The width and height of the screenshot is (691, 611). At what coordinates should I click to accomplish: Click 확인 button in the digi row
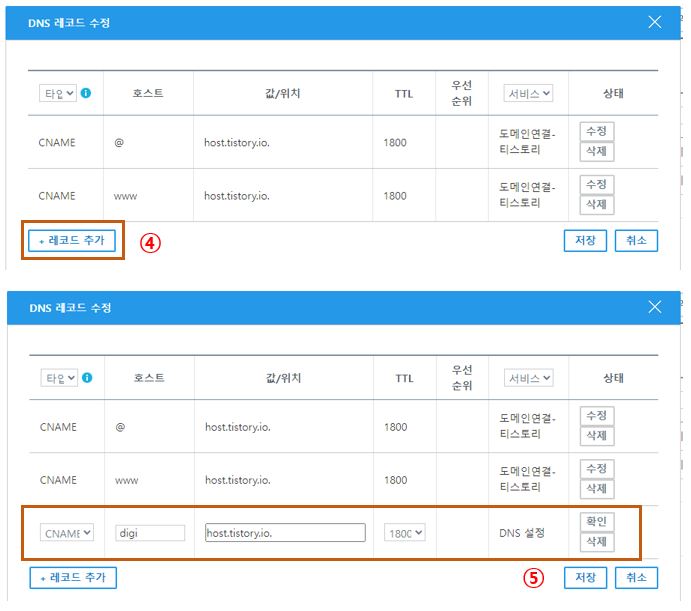pyautogui.click(x=597, y=522)
